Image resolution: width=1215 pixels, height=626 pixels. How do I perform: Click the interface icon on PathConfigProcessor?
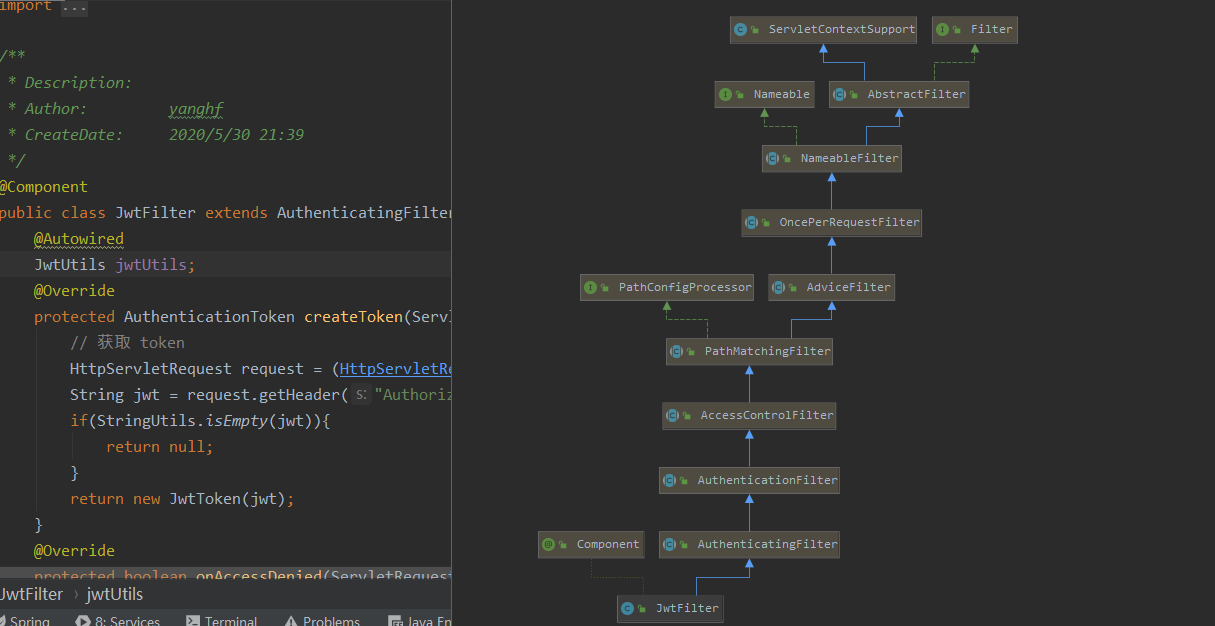pyautogui.click(x=590, y=288)
